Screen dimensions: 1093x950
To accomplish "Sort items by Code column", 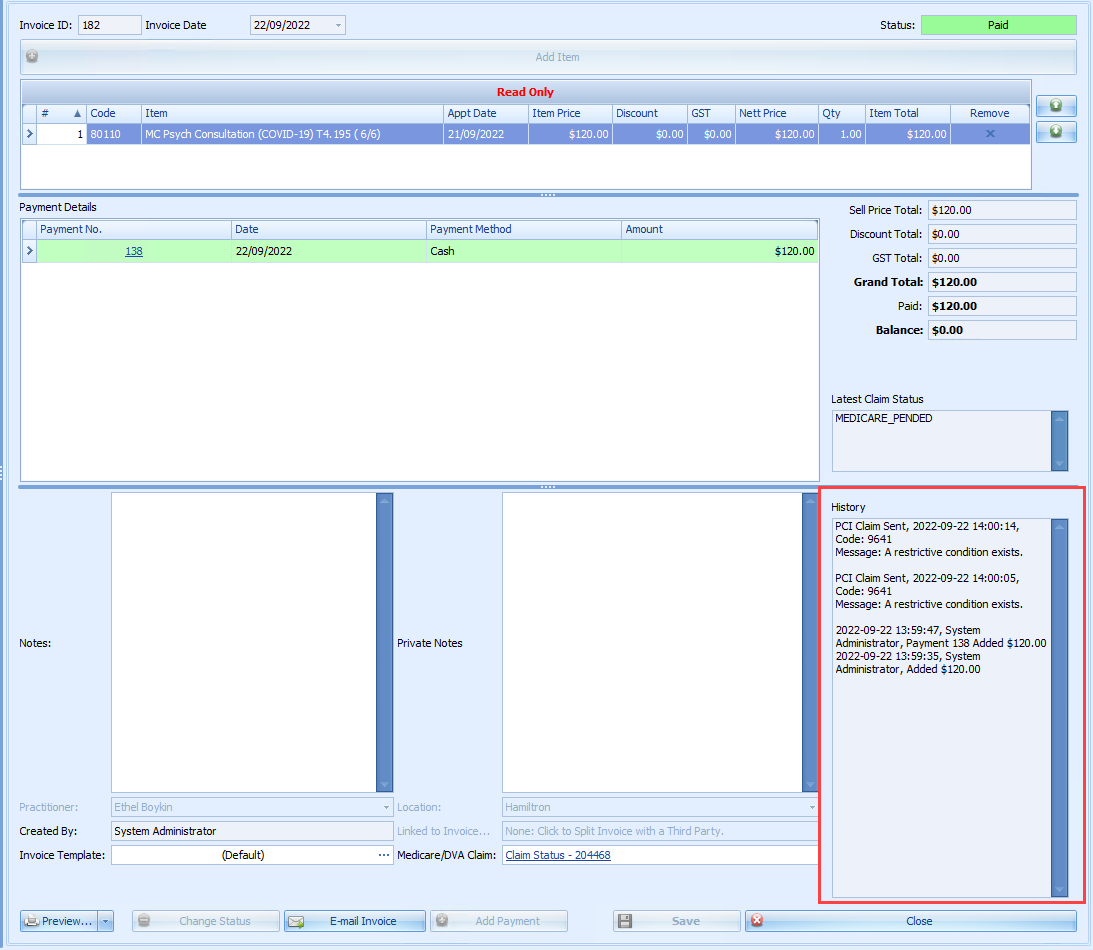I will click(114, 113).
